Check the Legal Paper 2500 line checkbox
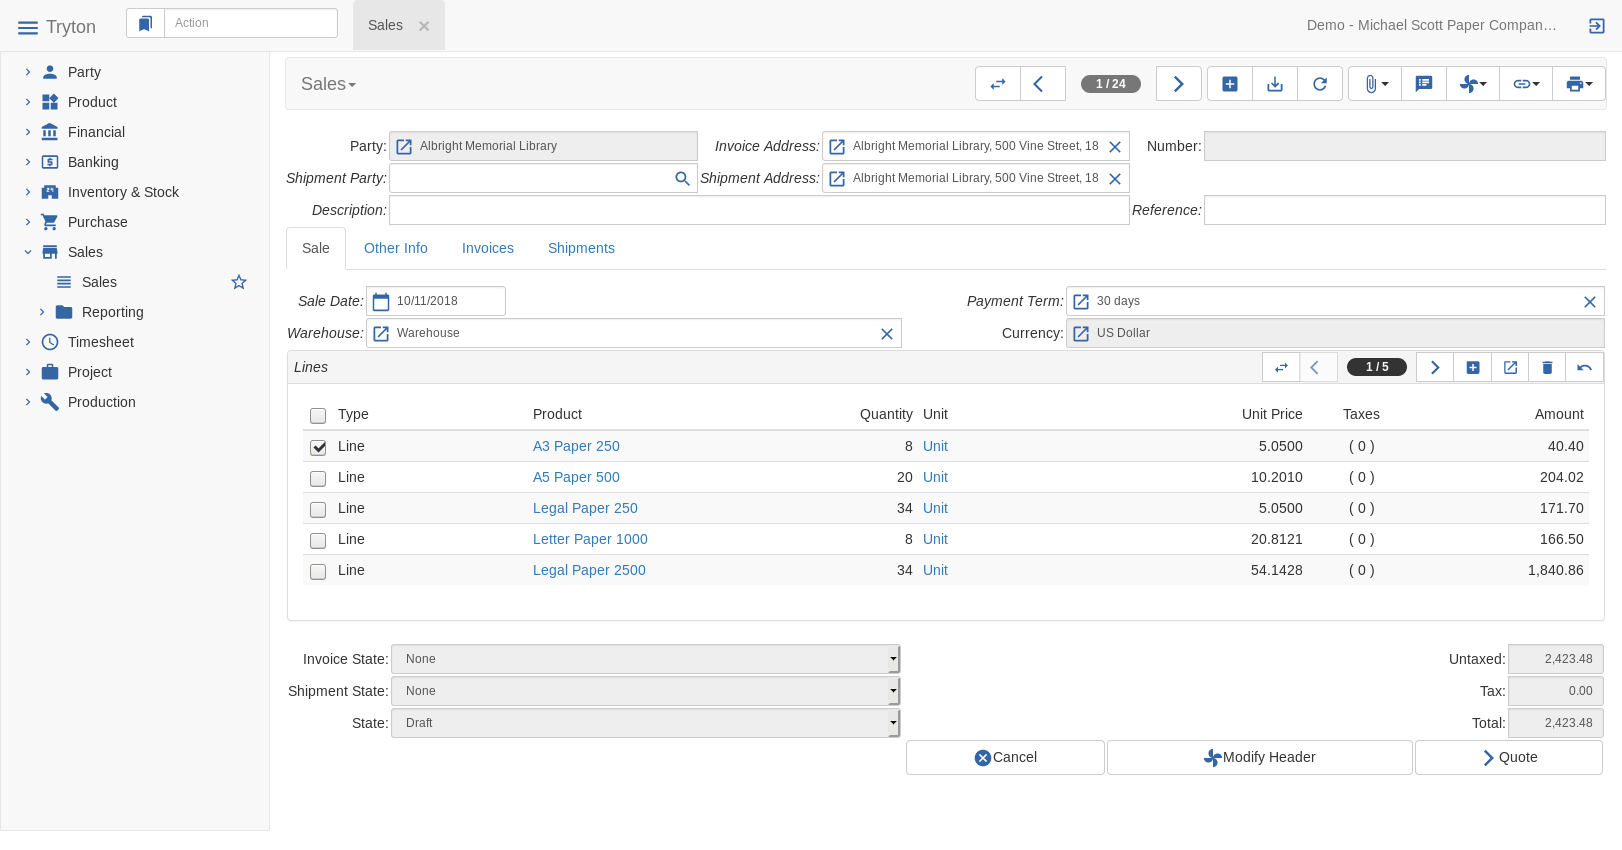The width and height of the screenshot is (1622, 850). pos(318,571)
